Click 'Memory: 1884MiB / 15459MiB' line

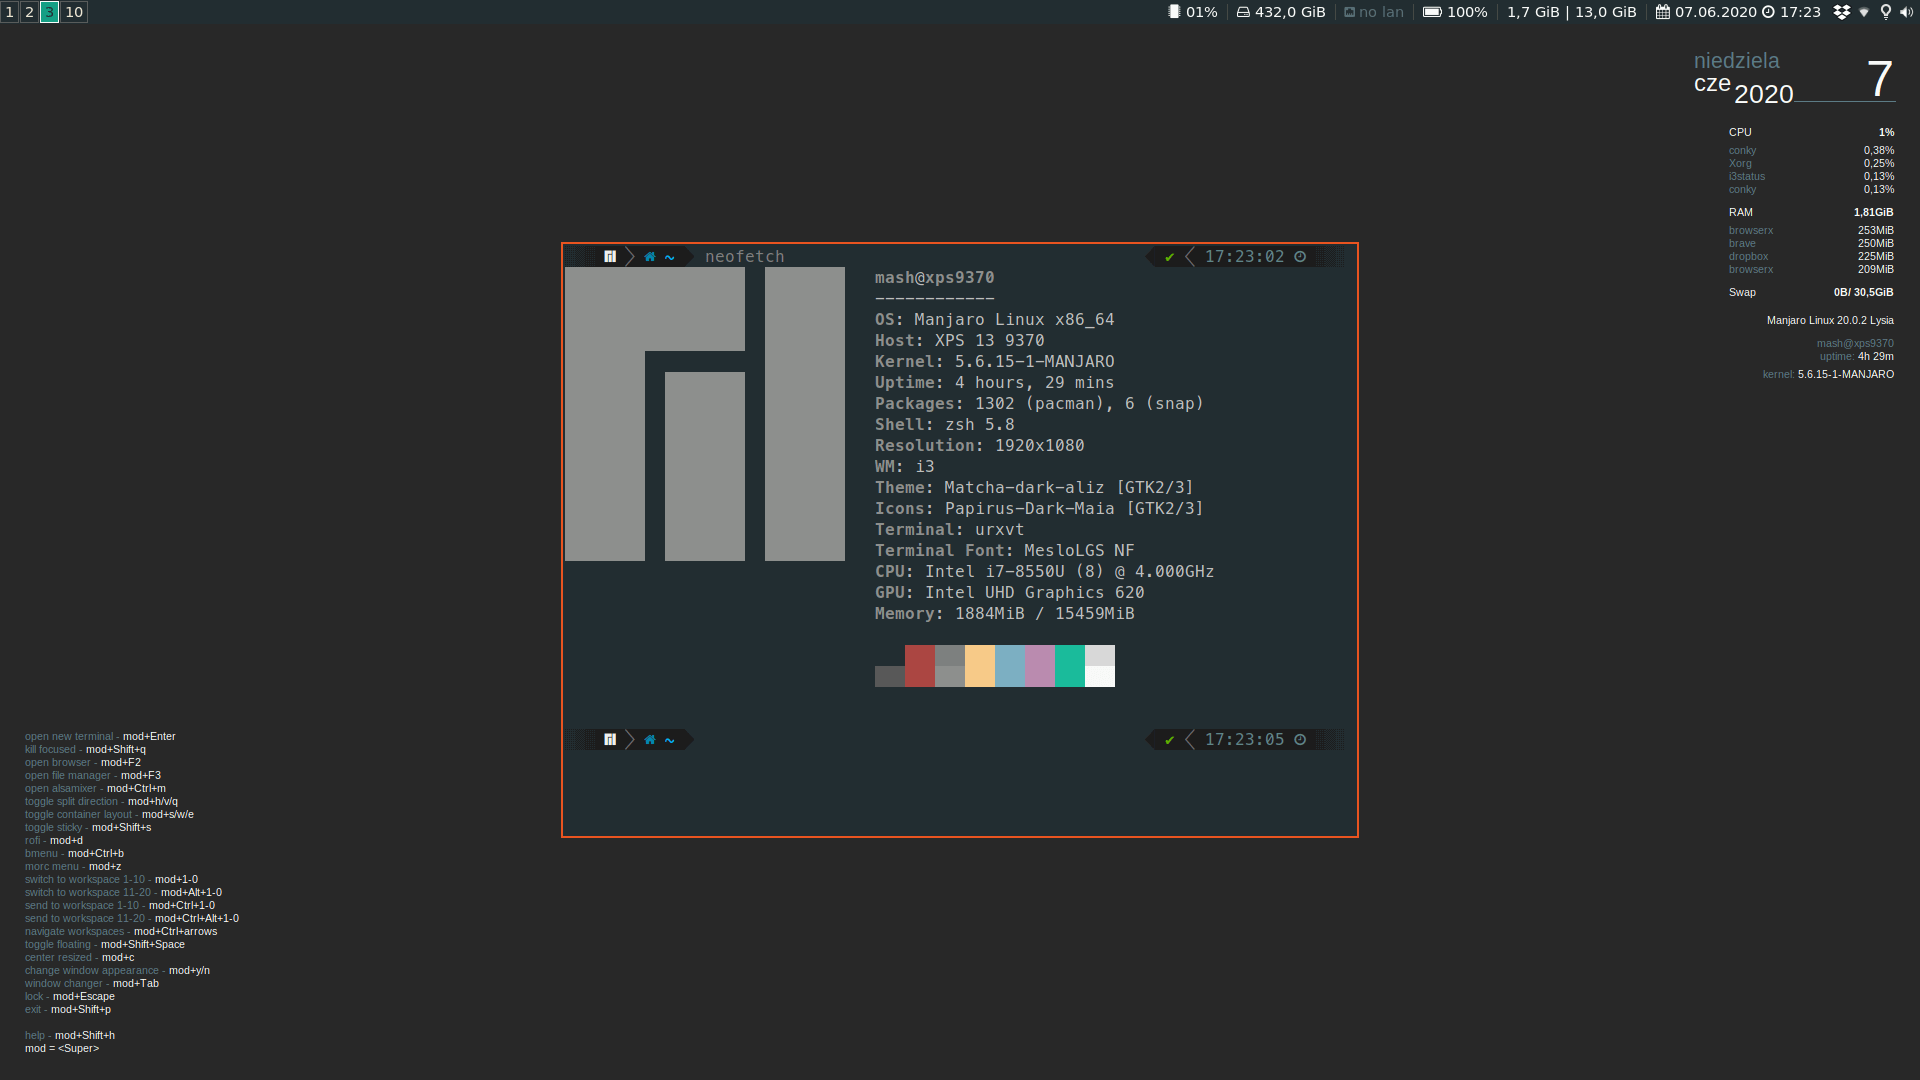(x=1004, y=614)
